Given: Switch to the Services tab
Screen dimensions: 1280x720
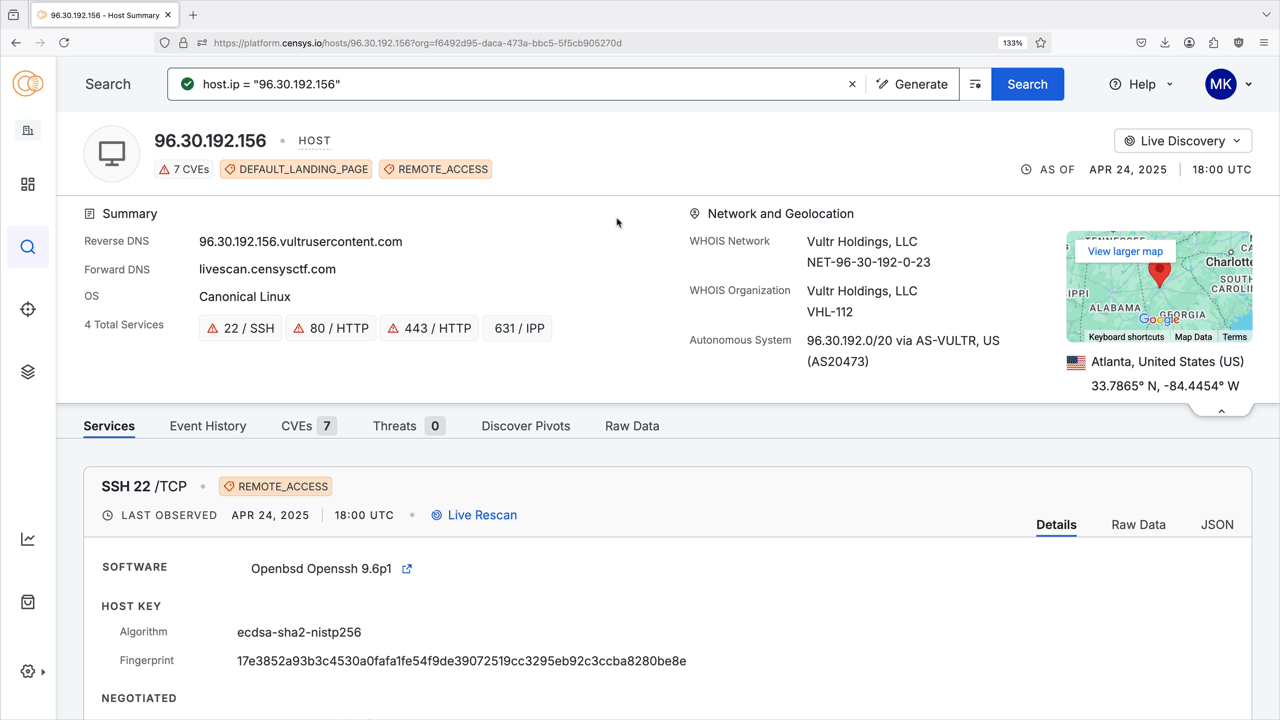Looking at the screenshot, I should pyautogui.click(x=109, y=426).
